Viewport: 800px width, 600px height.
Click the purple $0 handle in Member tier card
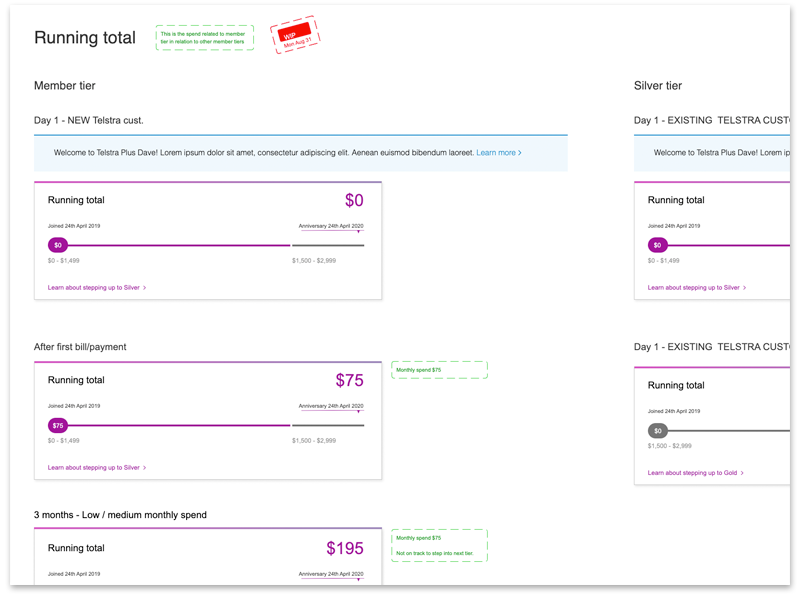tap(58, 245)
